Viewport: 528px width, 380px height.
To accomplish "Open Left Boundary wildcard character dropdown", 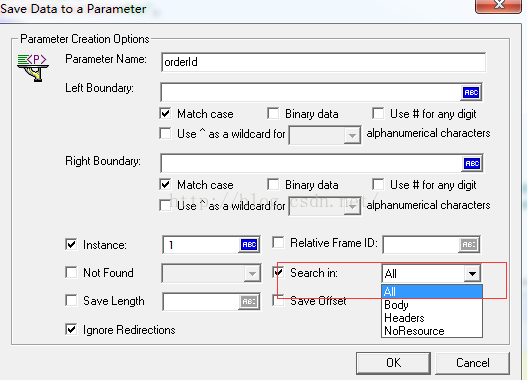I will pyautogui.click(x=352, y=135).
